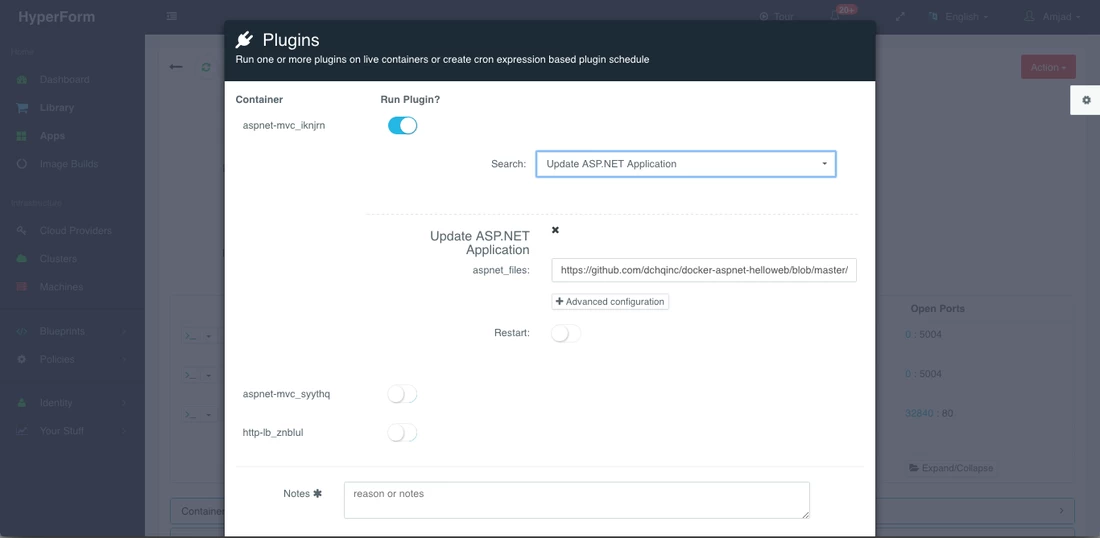1100x538 pixels.
Task: Open Image Builds in the sidebar
Action: pos(69,164)
